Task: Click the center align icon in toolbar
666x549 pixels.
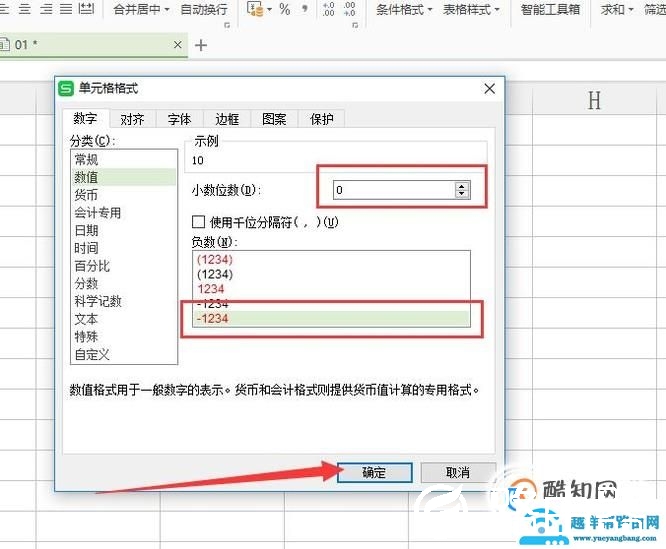Action: 25,8
